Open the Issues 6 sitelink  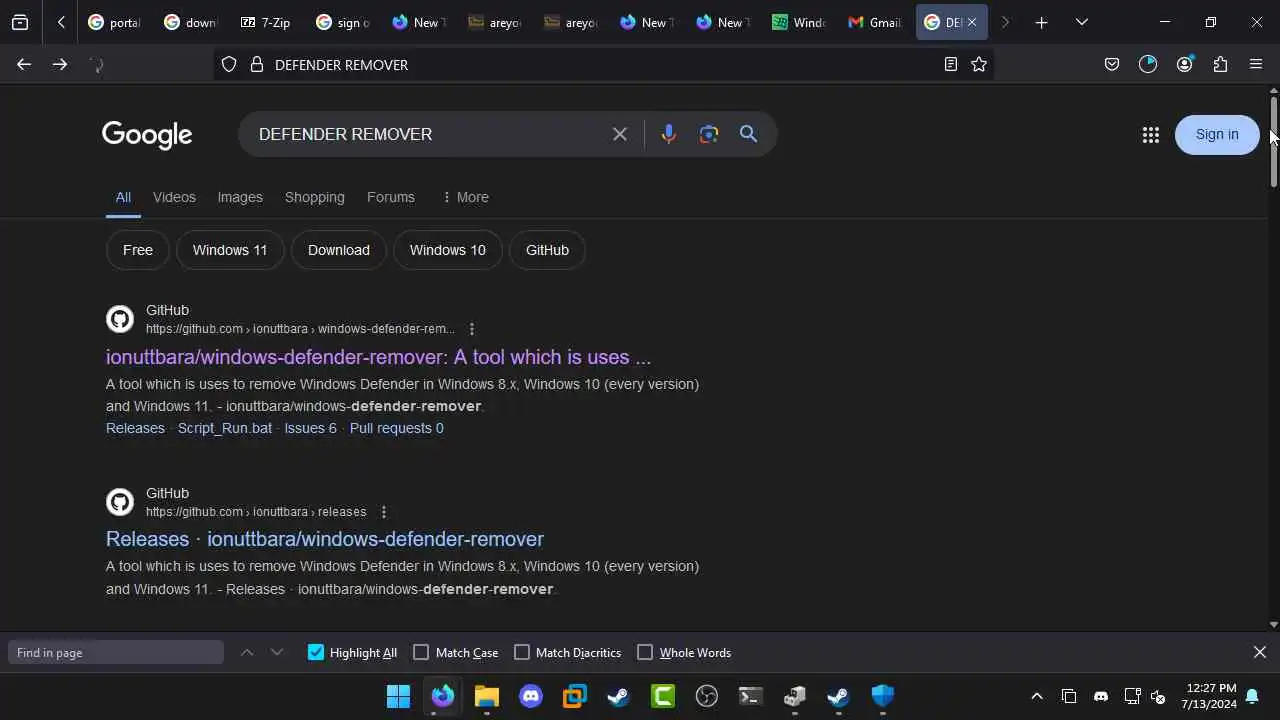point(310,428)
